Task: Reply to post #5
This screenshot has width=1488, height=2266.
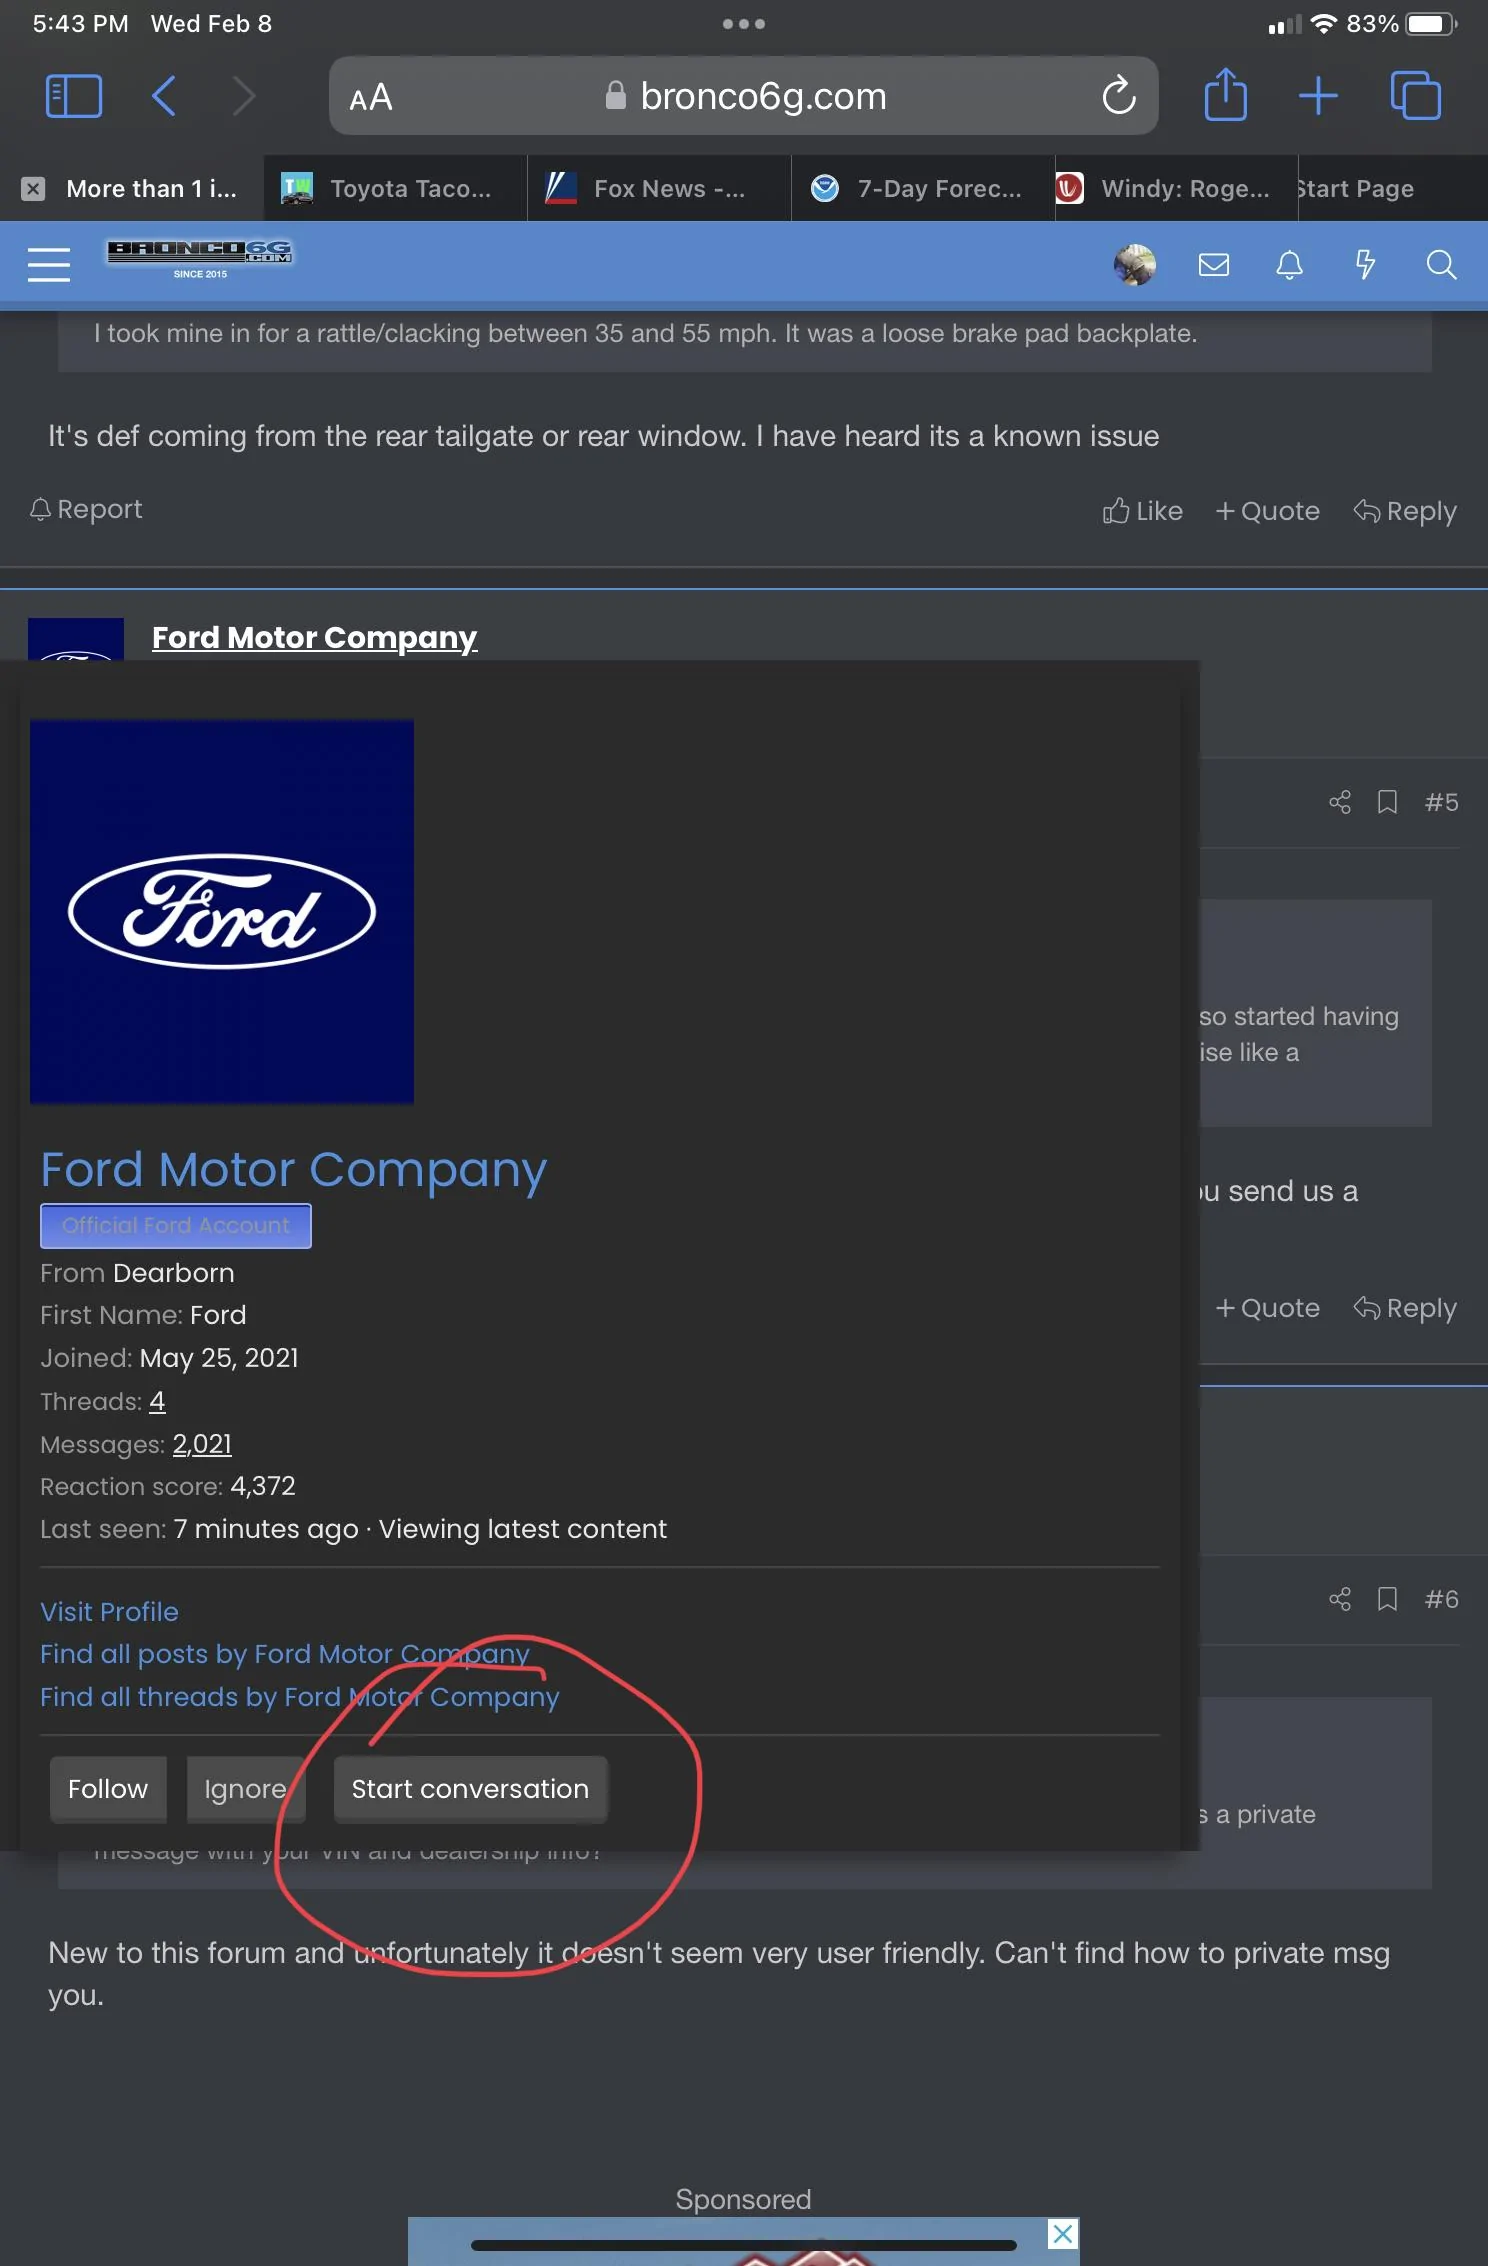Action: pyautogui.click(x=1405, y=1308)
